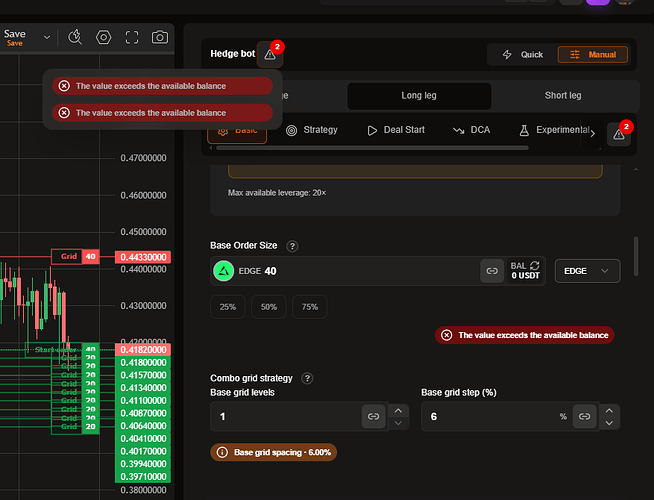This screenshot has width=654, height=500.
Task: Select the Long leg tab
Action: click(419, 95)
